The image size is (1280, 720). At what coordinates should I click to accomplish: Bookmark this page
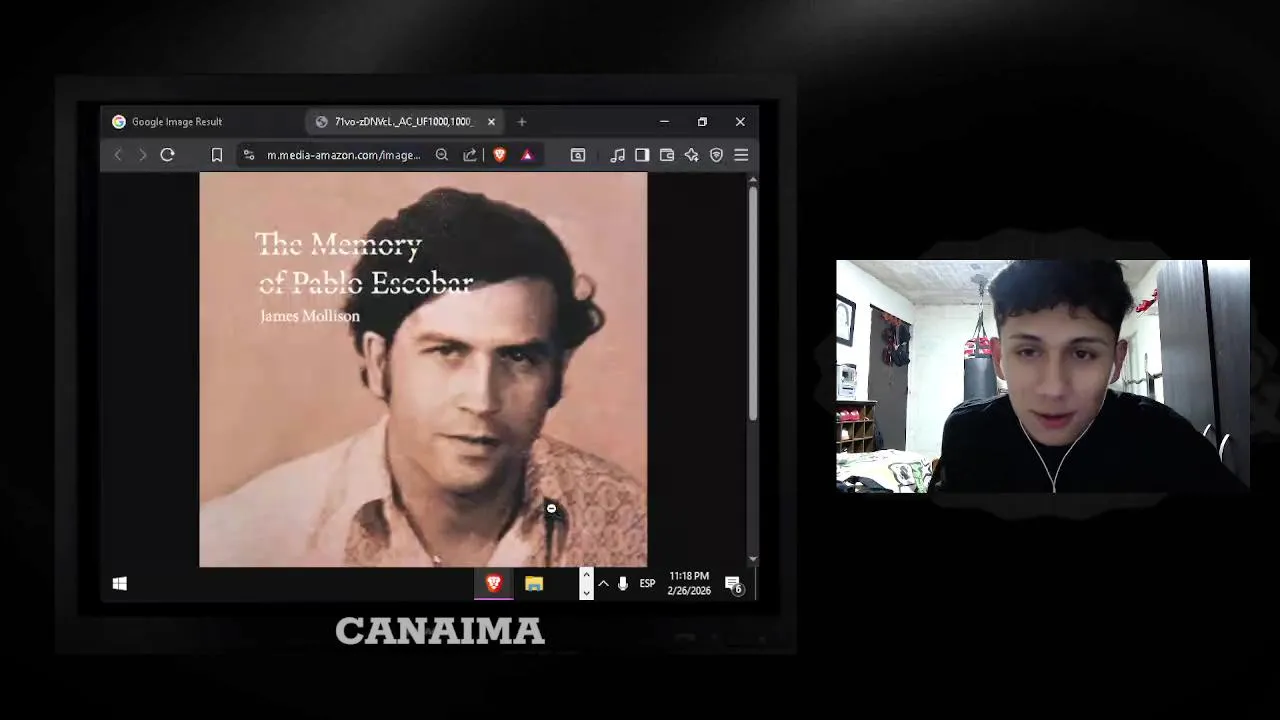pos(216,155)
